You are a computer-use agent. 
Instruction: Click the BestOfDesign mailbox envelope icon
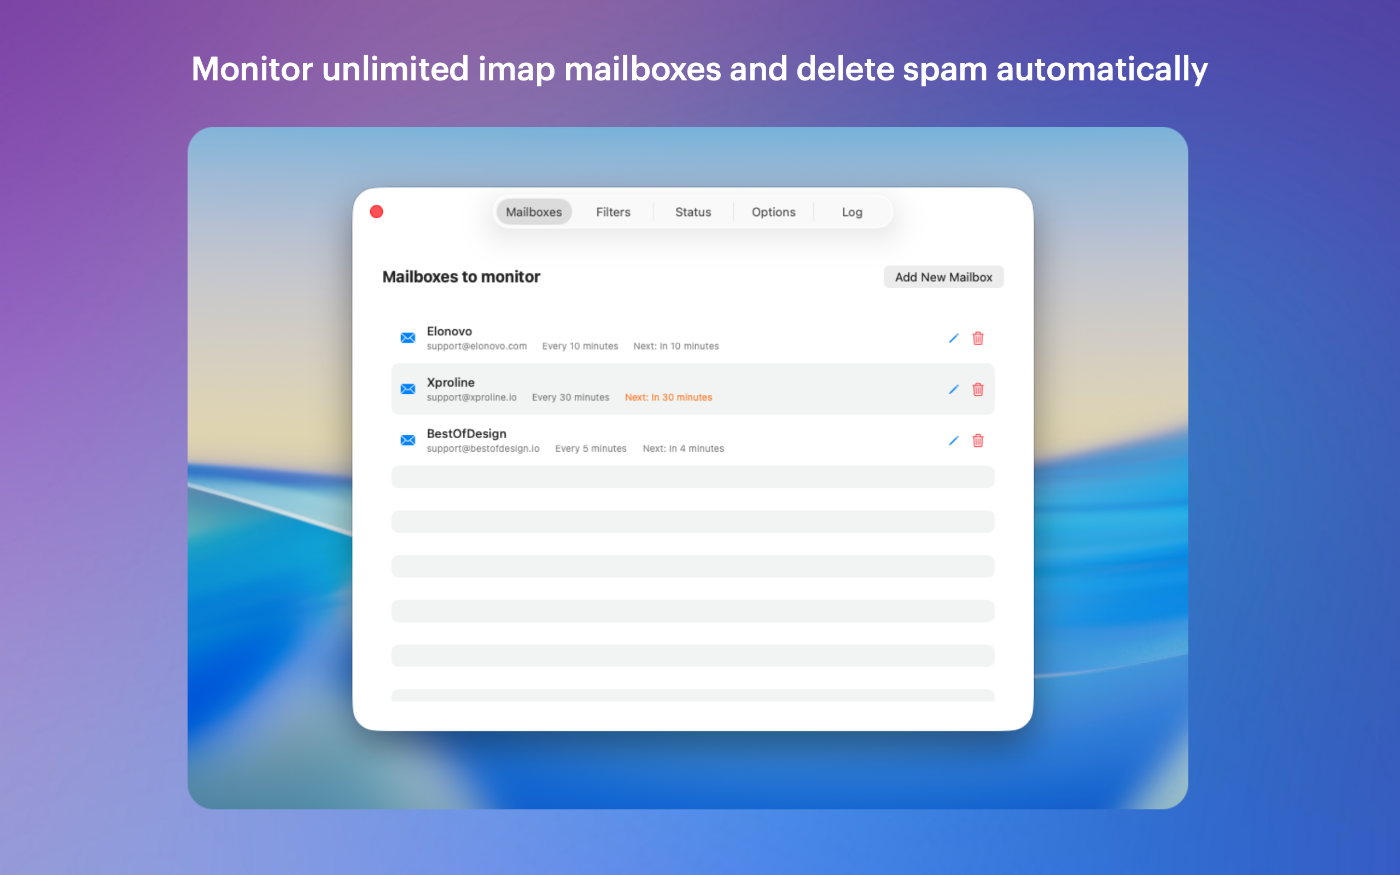(408, 440)
